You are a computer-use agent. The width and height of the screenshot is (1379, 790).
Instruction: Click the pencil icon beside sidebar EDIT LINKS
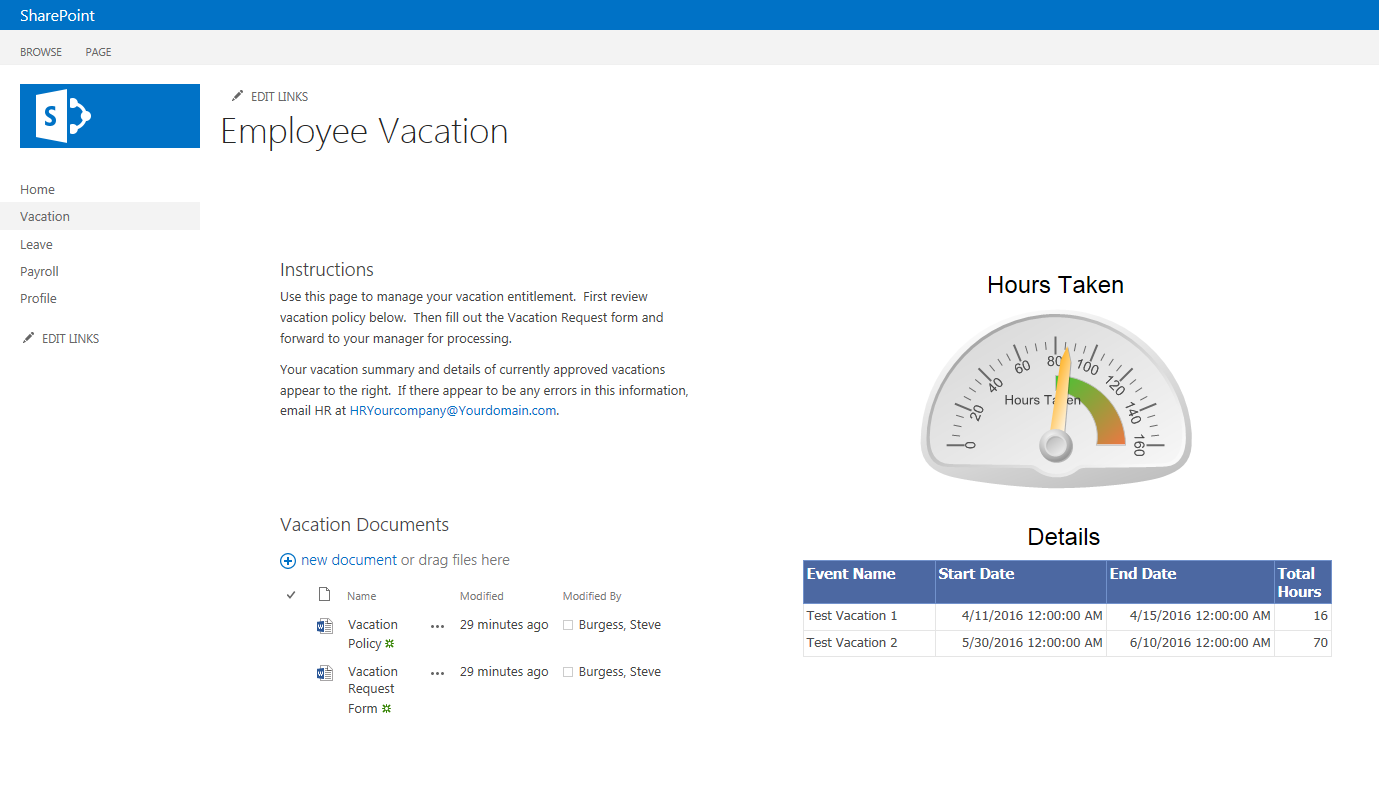pos(29,337)
